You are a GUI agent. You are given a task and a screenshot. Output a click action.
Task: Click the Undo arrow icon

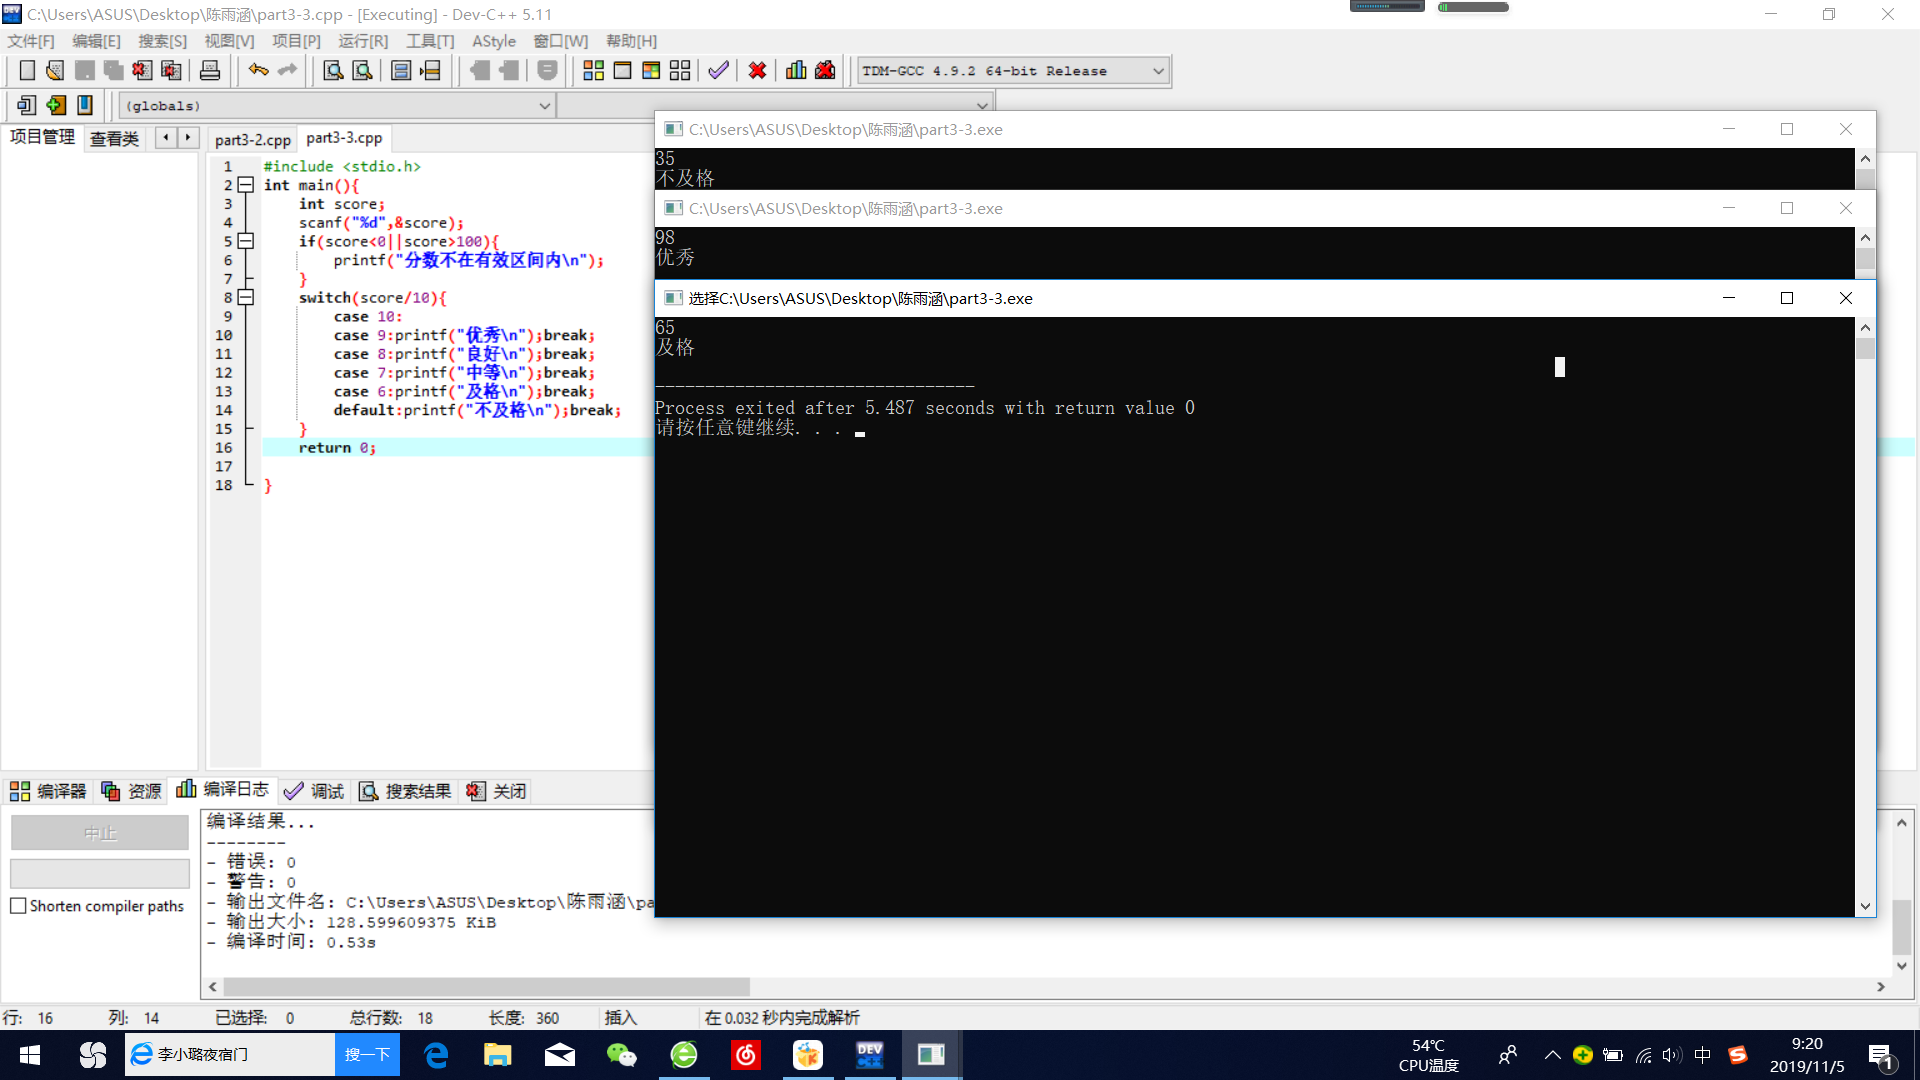258,71
